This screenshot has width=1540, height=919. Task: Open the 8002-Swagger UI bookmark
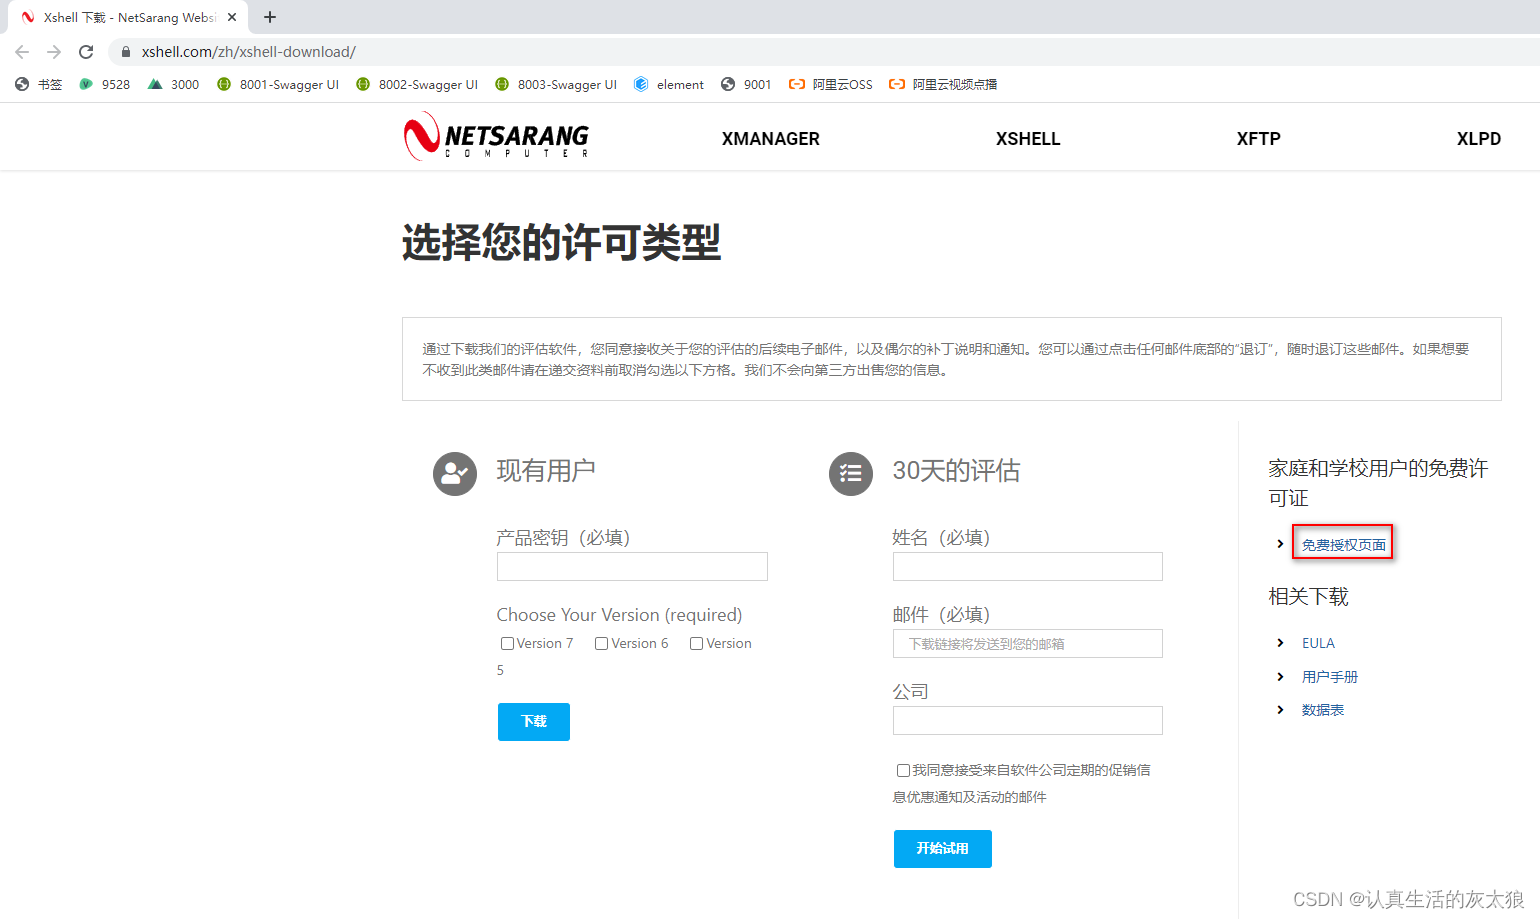[x=417, y=85]
